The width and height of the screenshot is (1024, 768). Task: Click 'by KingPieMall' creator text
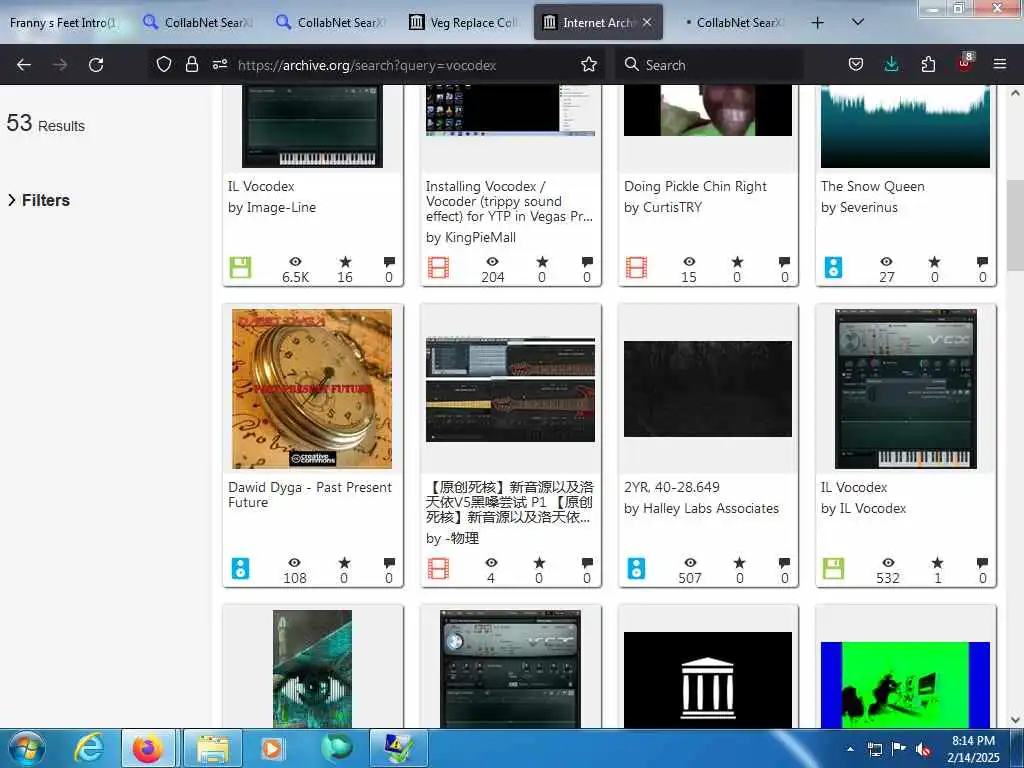(471, 238)
